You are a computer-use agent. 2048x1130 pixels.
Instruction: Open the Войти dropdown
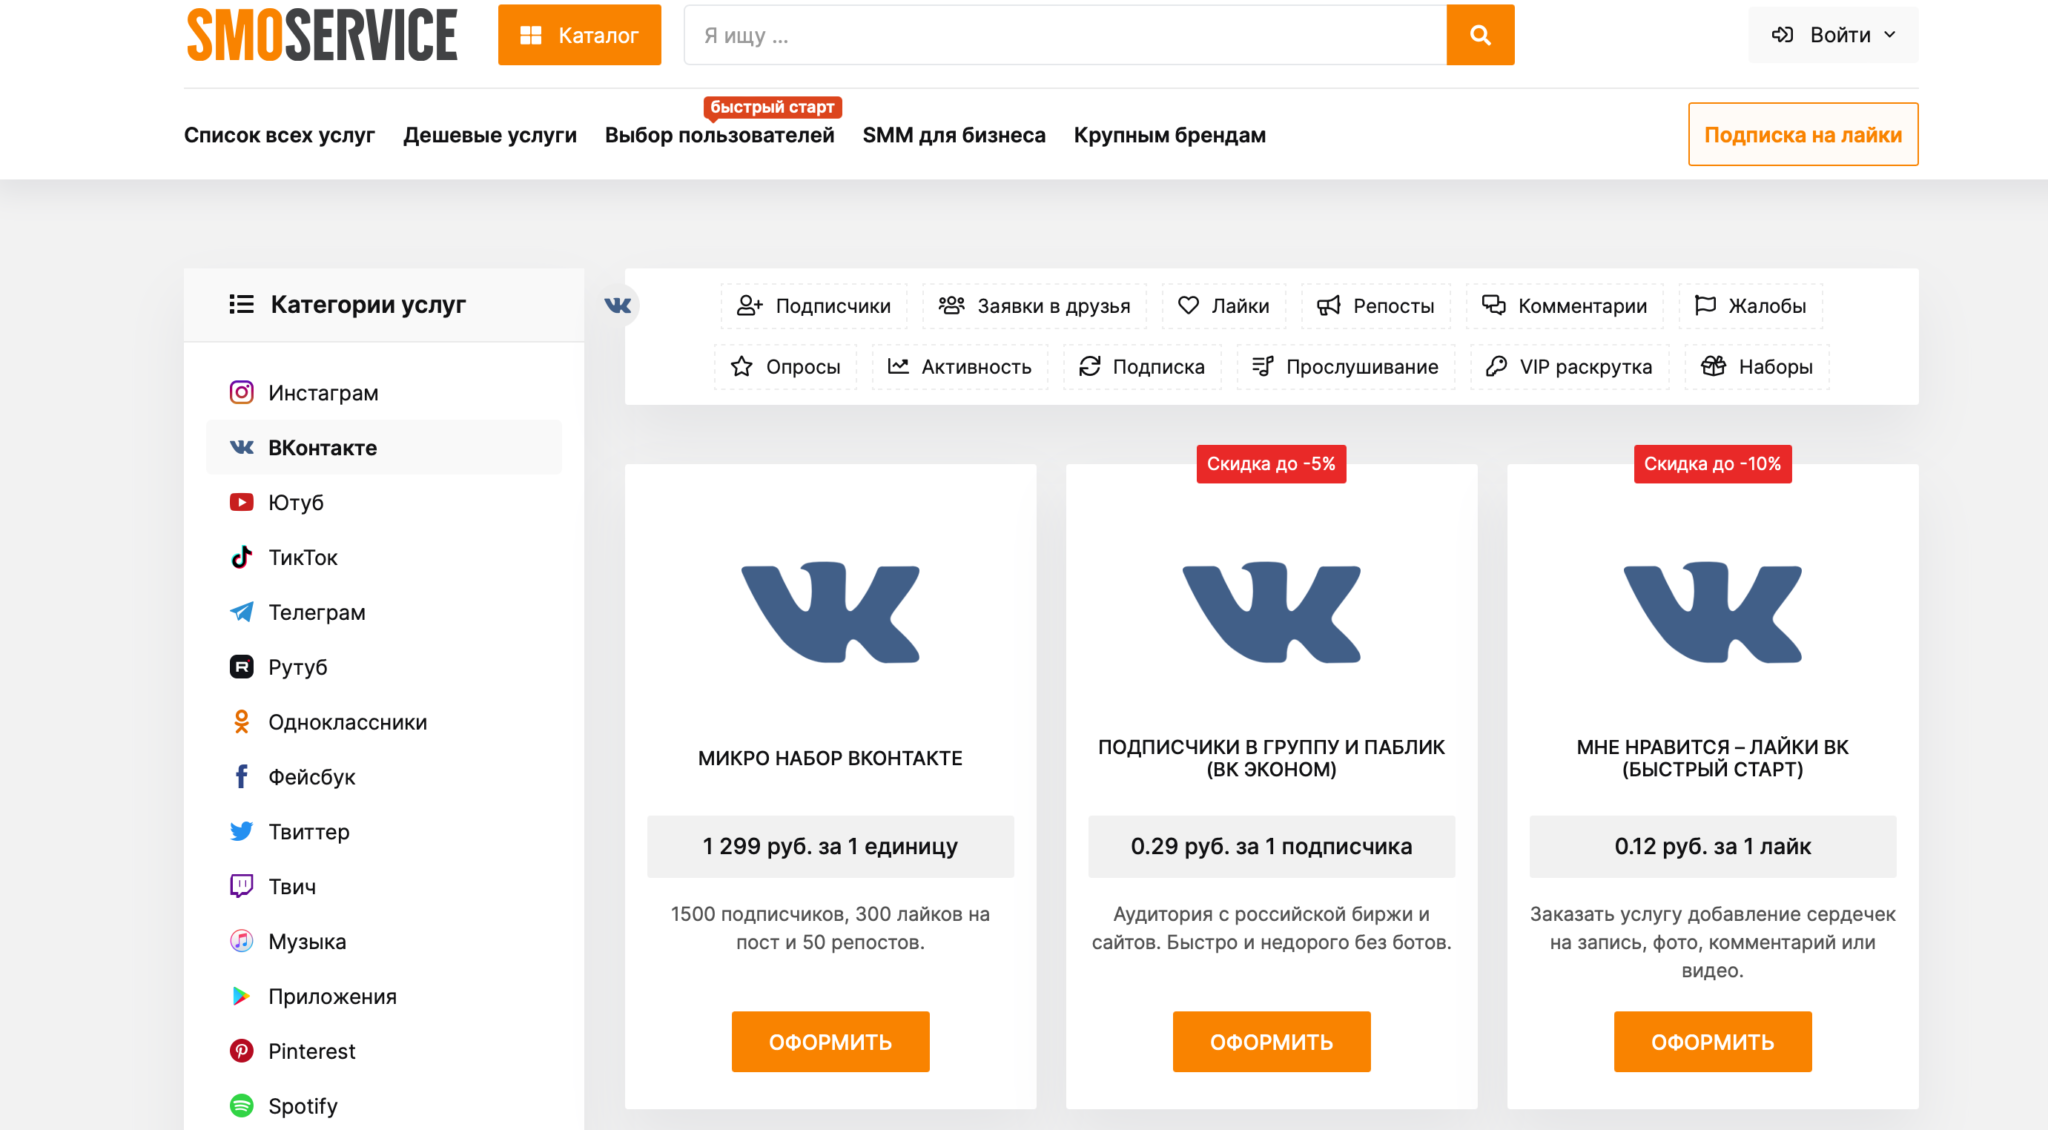point(1833,35)
